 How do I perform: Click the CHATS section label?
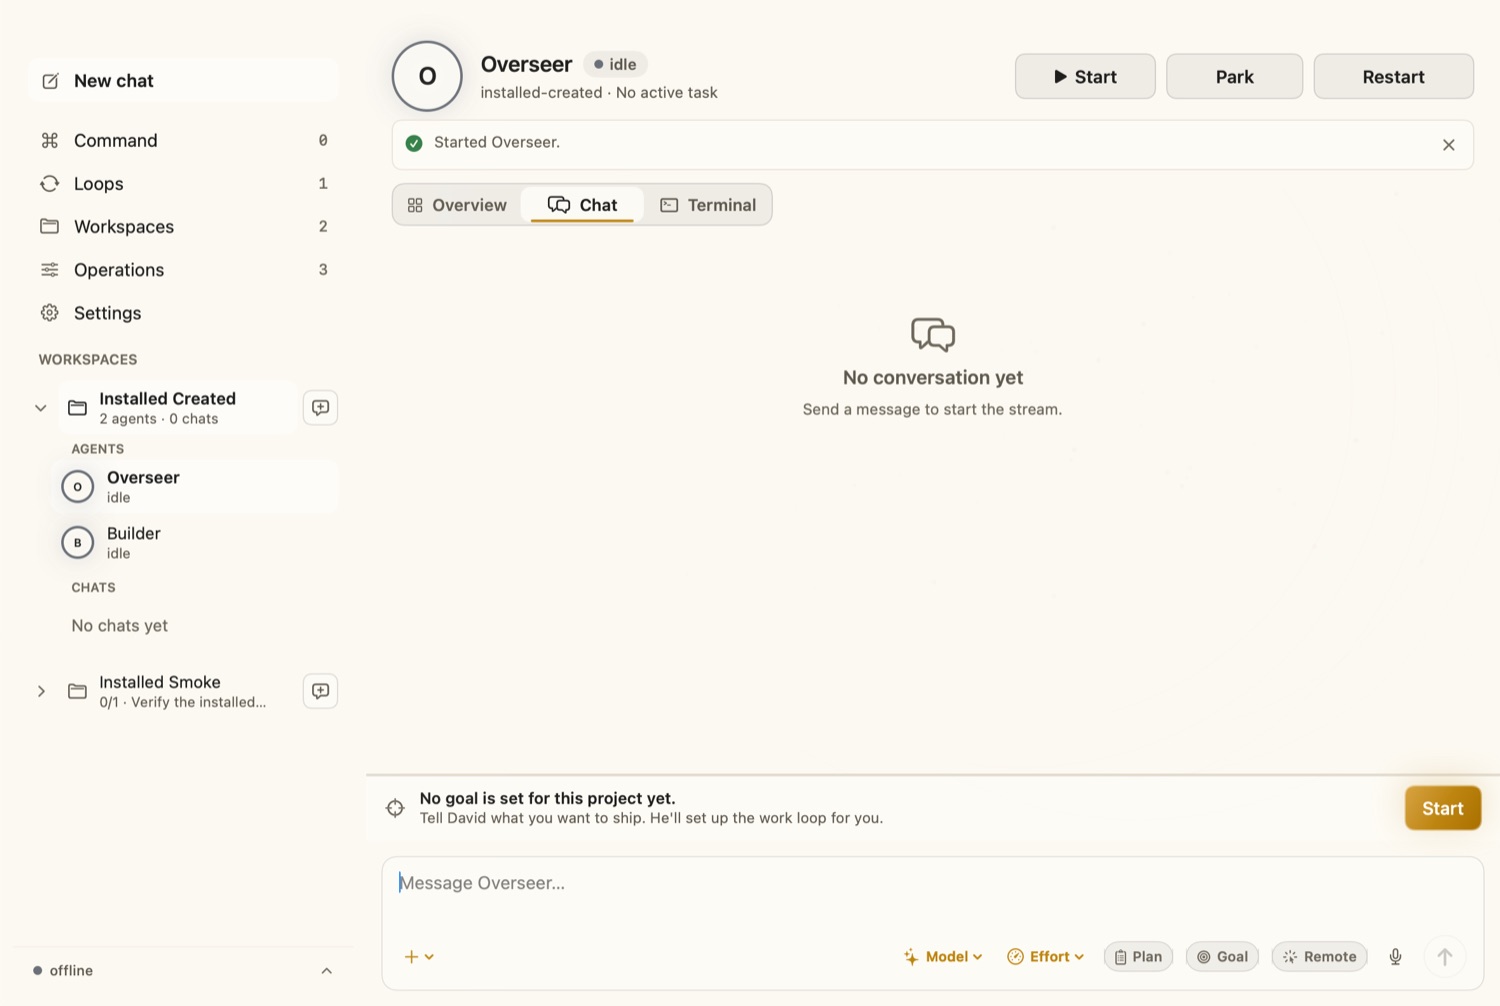point(93,588)
